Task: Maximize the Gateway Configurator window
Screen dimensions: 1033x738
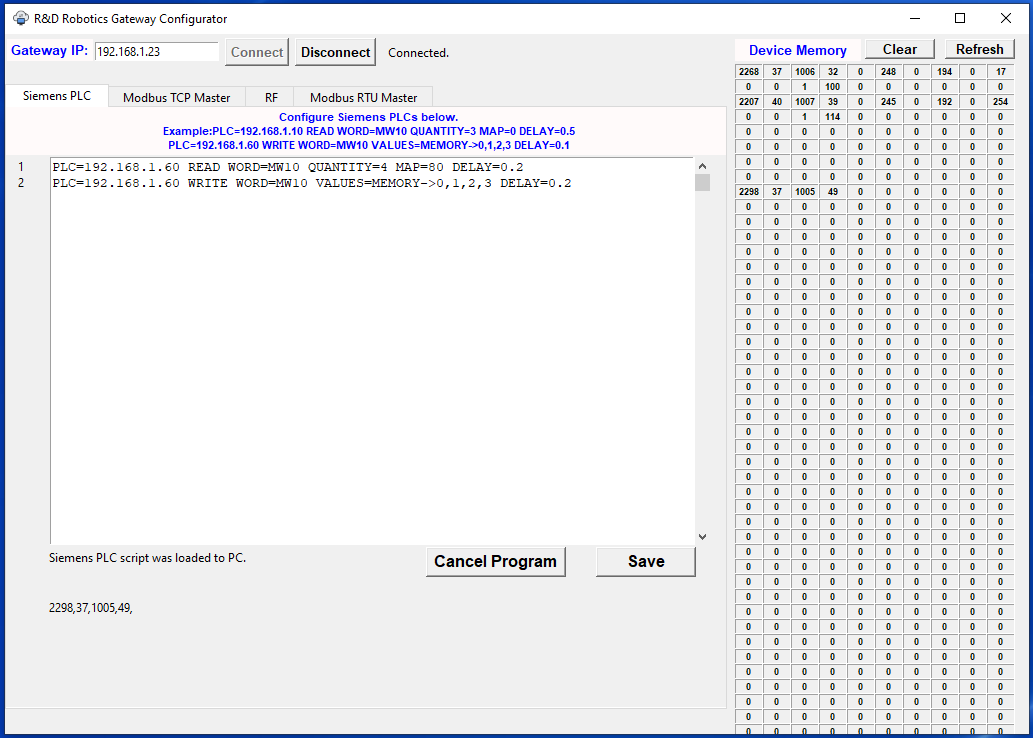Action: pos(960,18)
